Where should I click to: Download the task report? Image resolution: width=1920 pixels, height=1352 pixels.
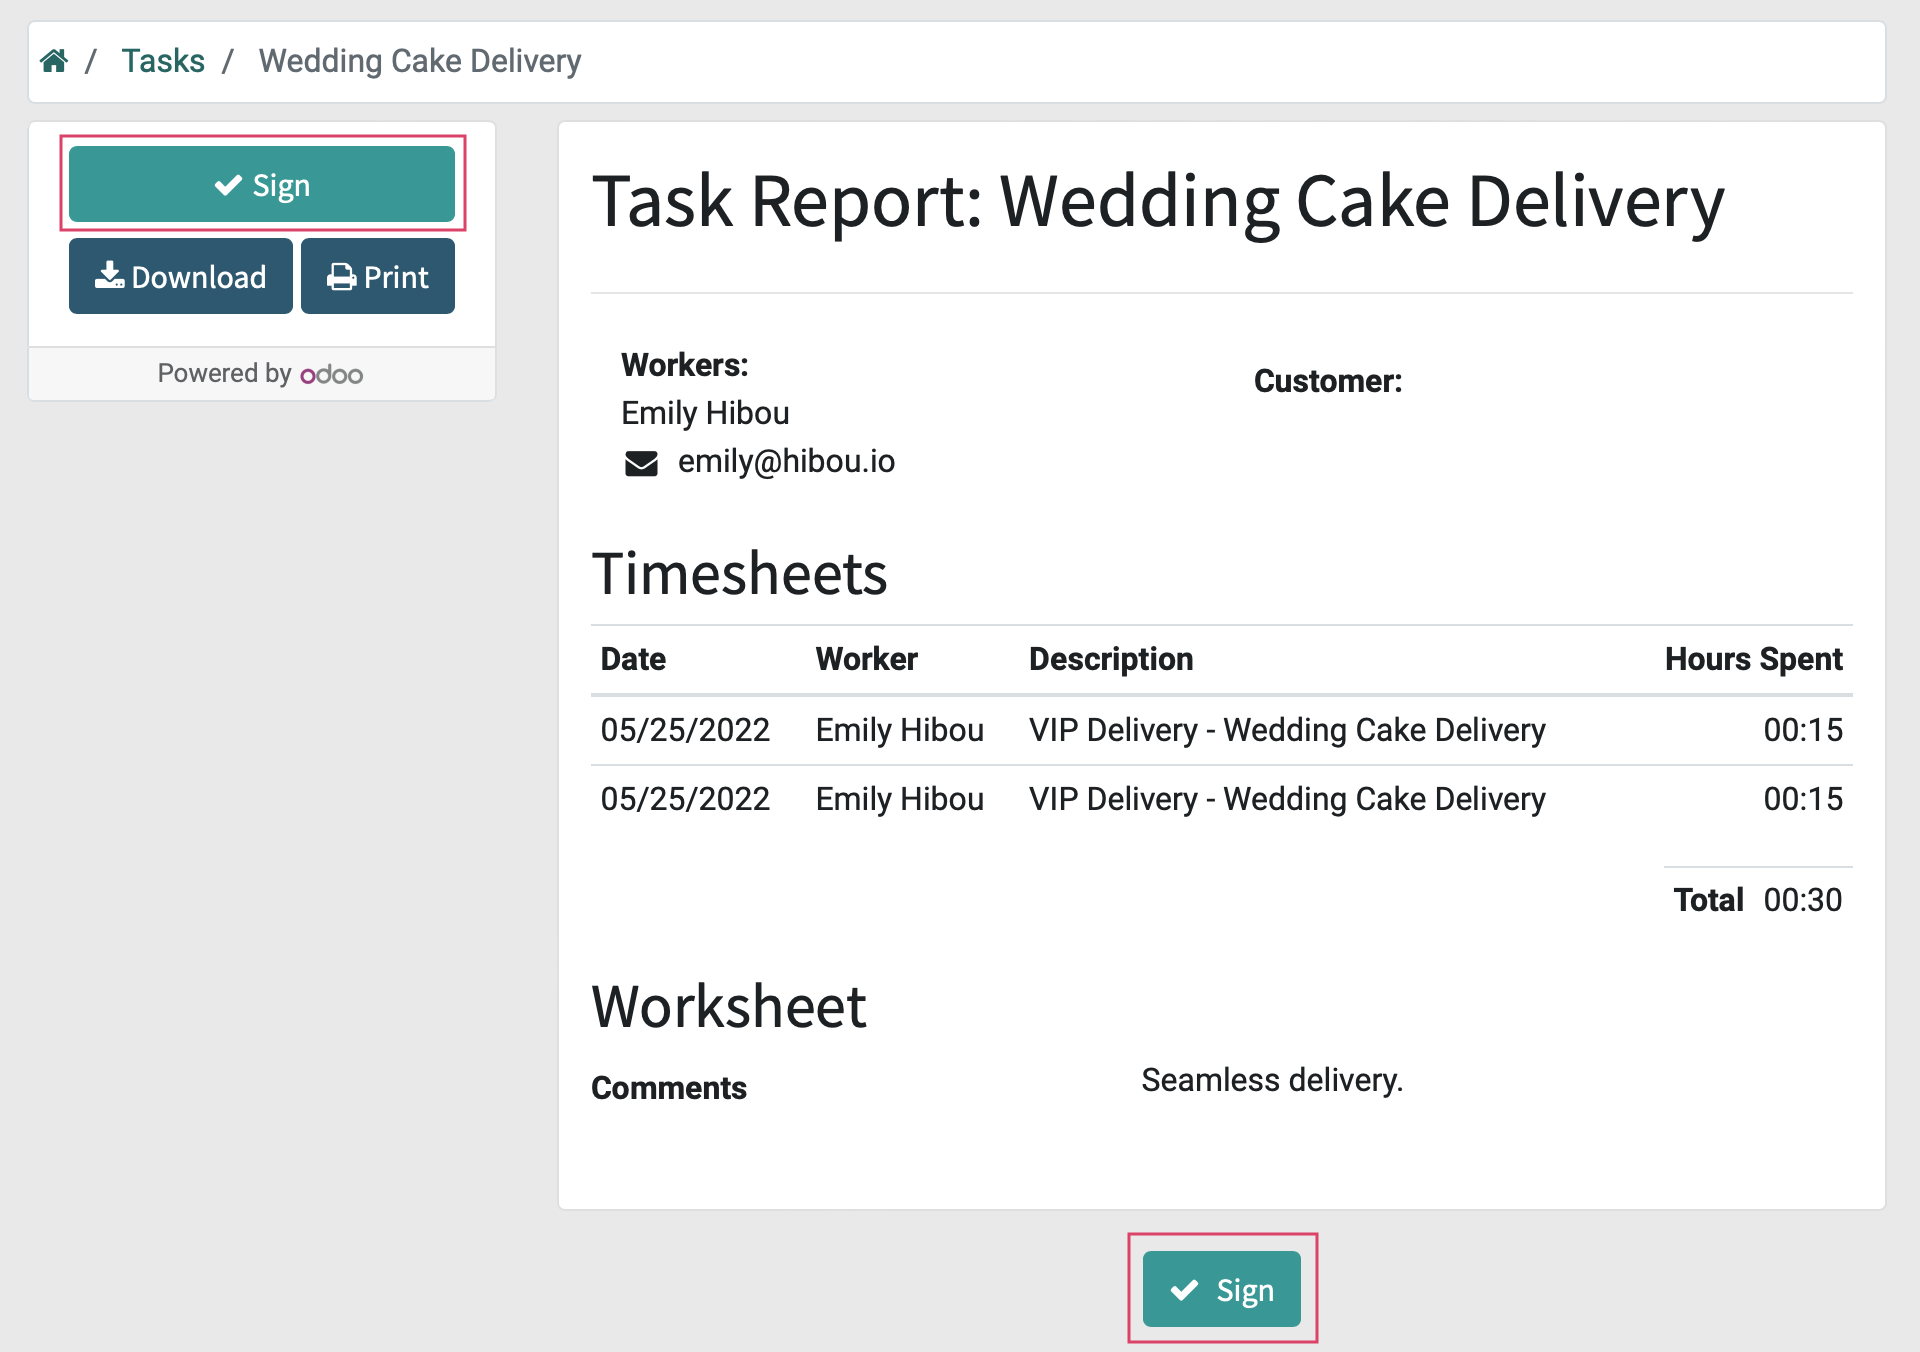[181, 276]
